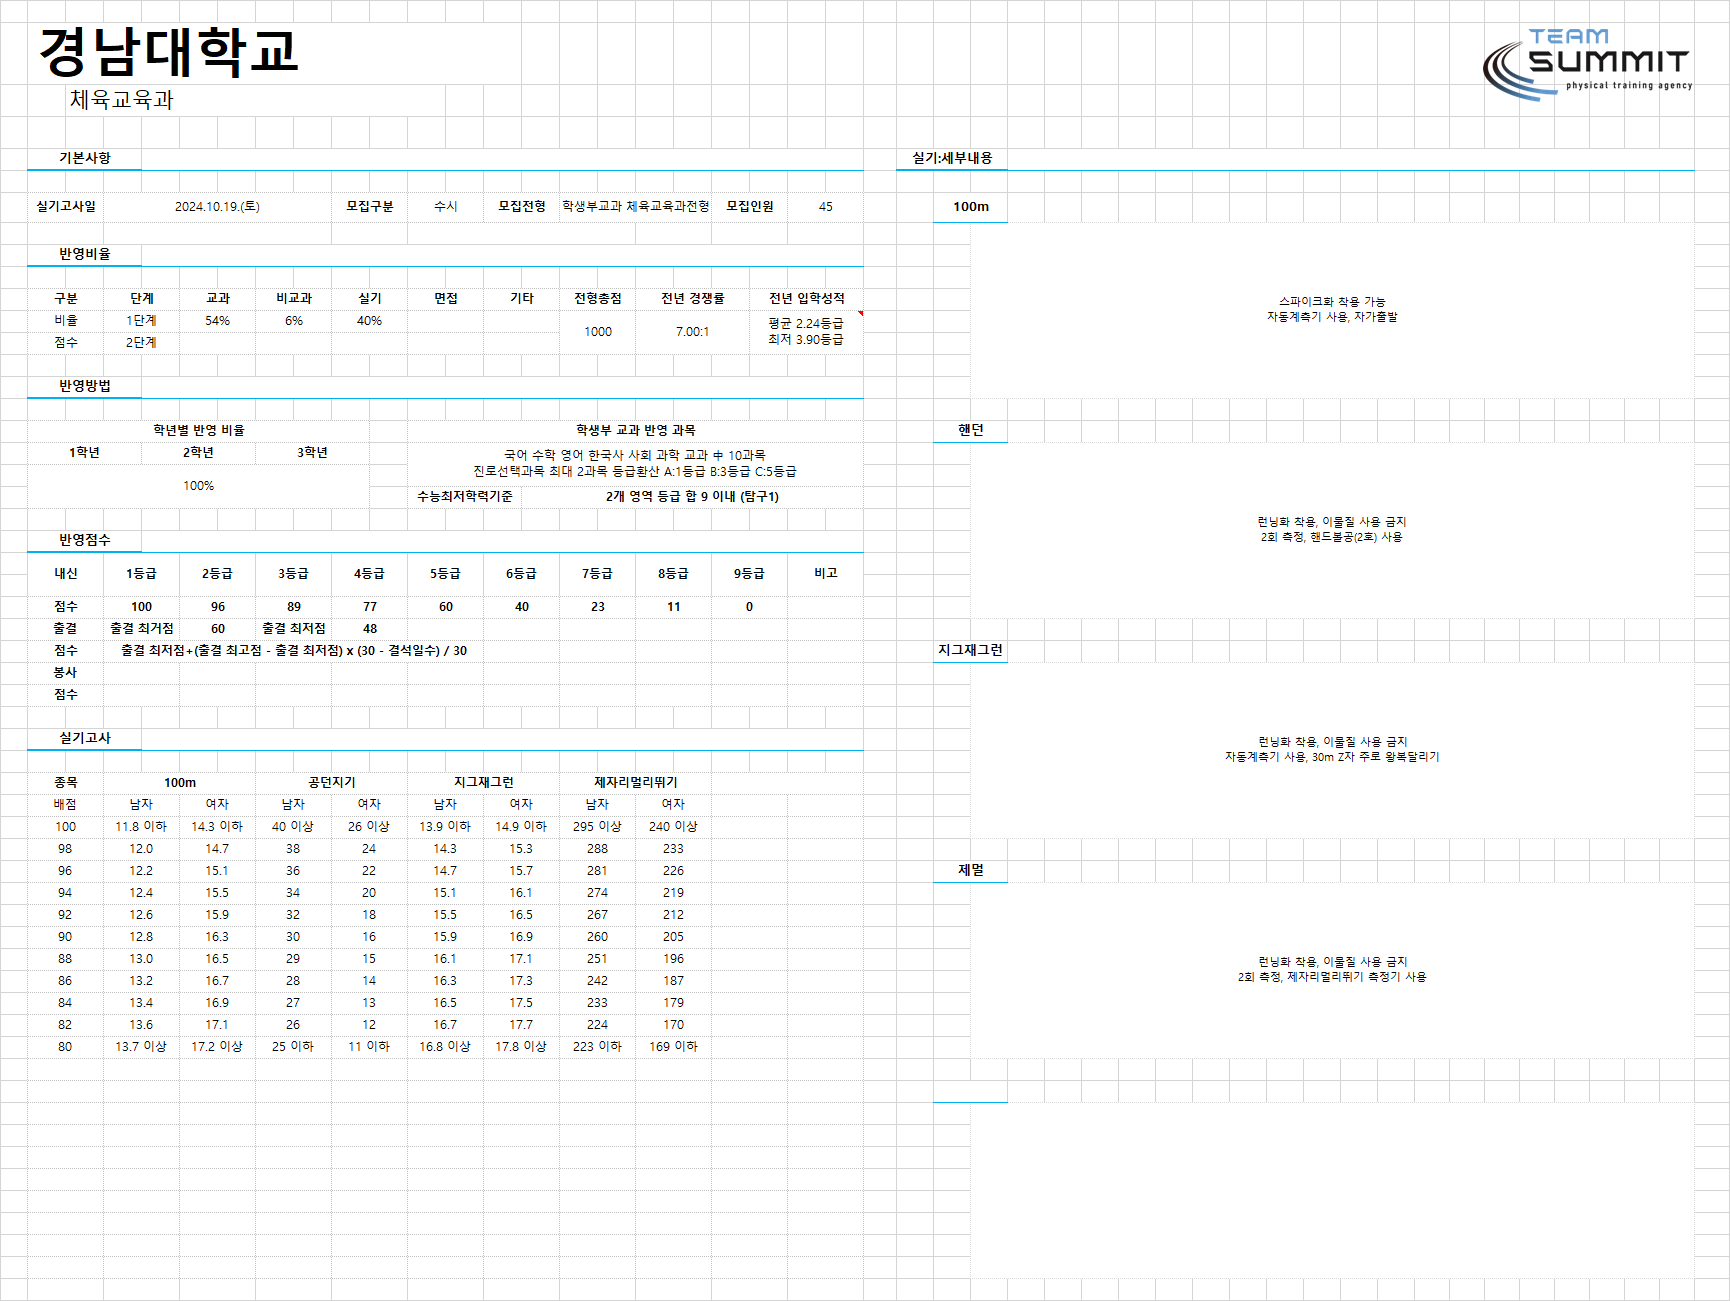Select the 제멀 detail label
This screenshot has height=1301, width=1730.
971,870
